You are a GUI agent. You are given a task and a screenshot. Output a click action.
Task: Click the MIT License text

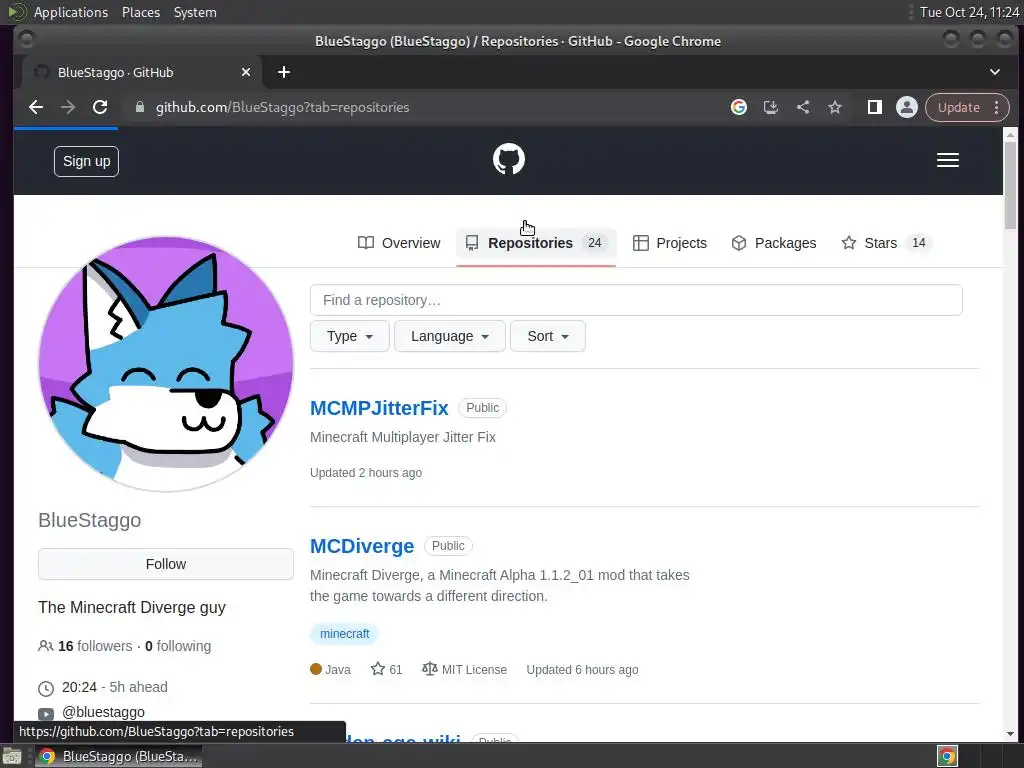point(474,669)
